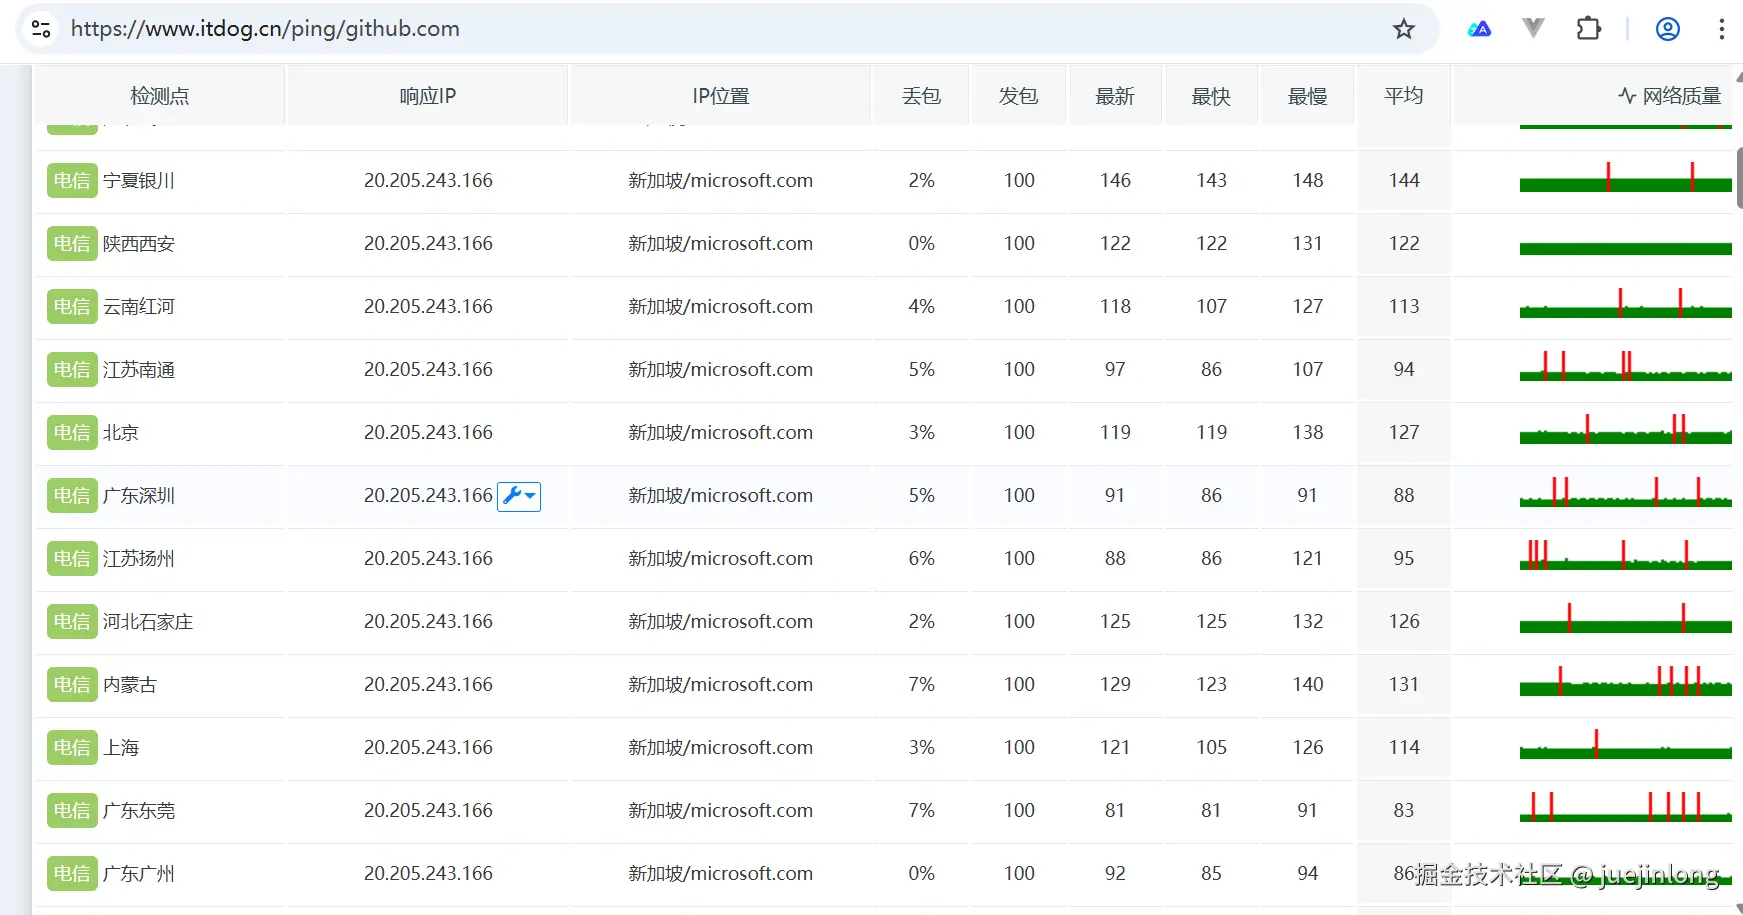Image resolution: width=1743 pixels, height=915 pixels.
Task: Open the browser extensions puzzle icon
Action: coord(1589,28)
